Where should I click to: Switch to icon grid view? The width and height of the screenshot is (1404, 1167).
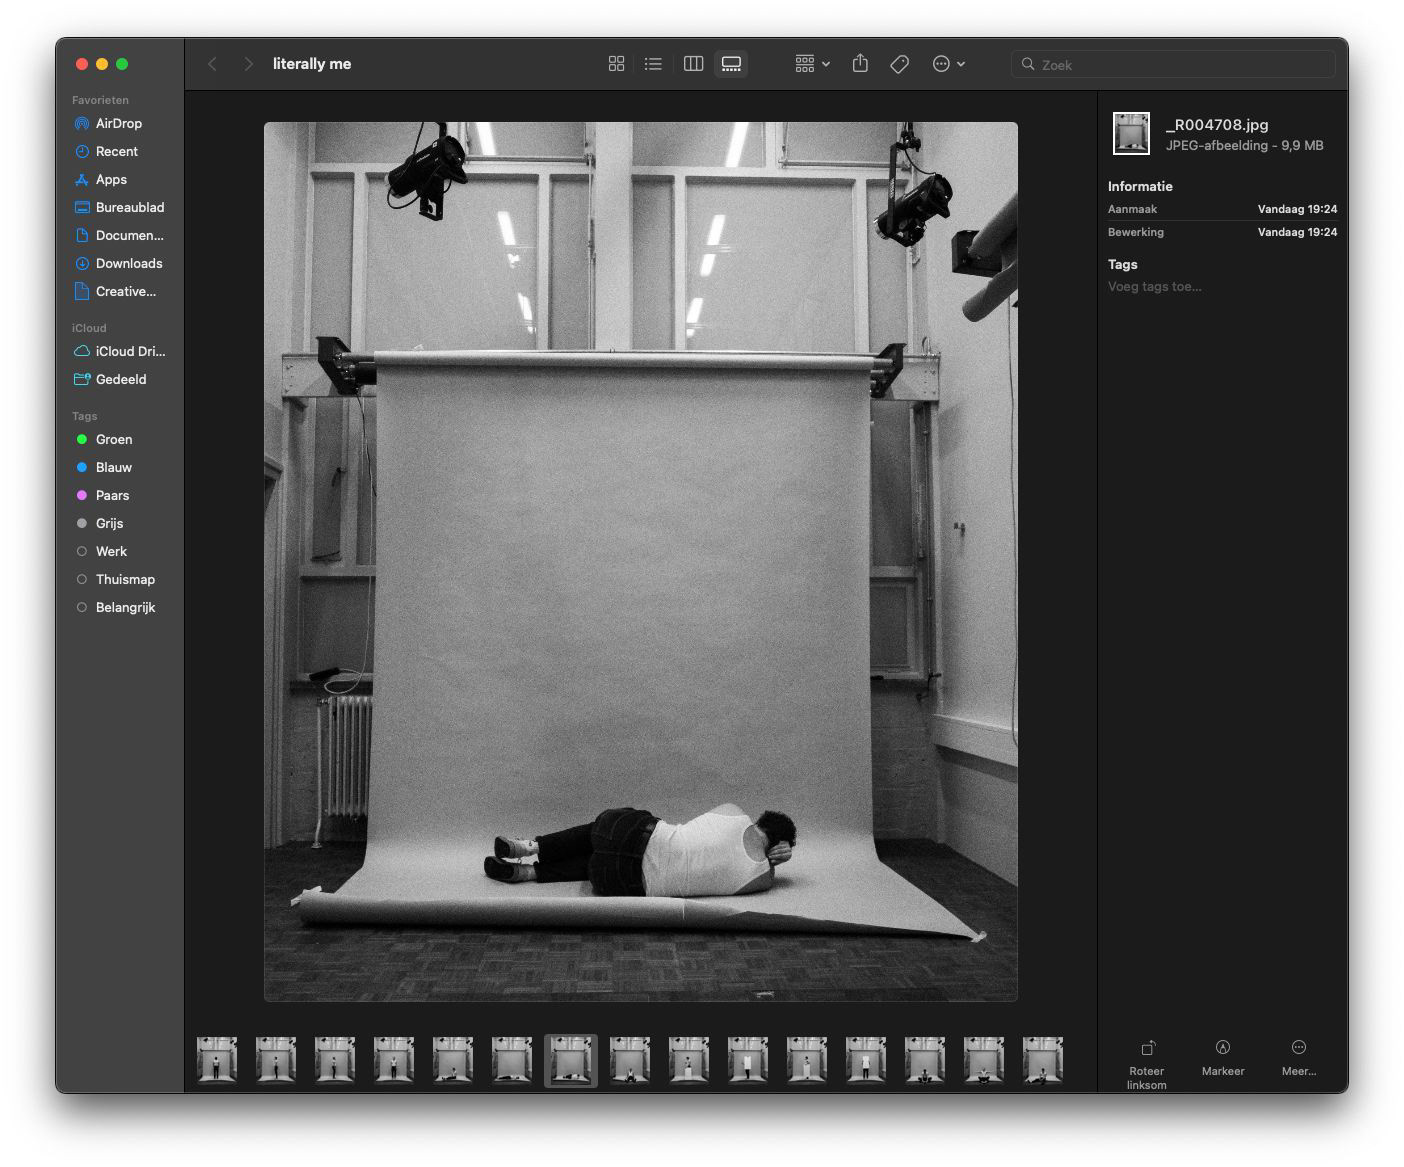click(x=616, y=64)
